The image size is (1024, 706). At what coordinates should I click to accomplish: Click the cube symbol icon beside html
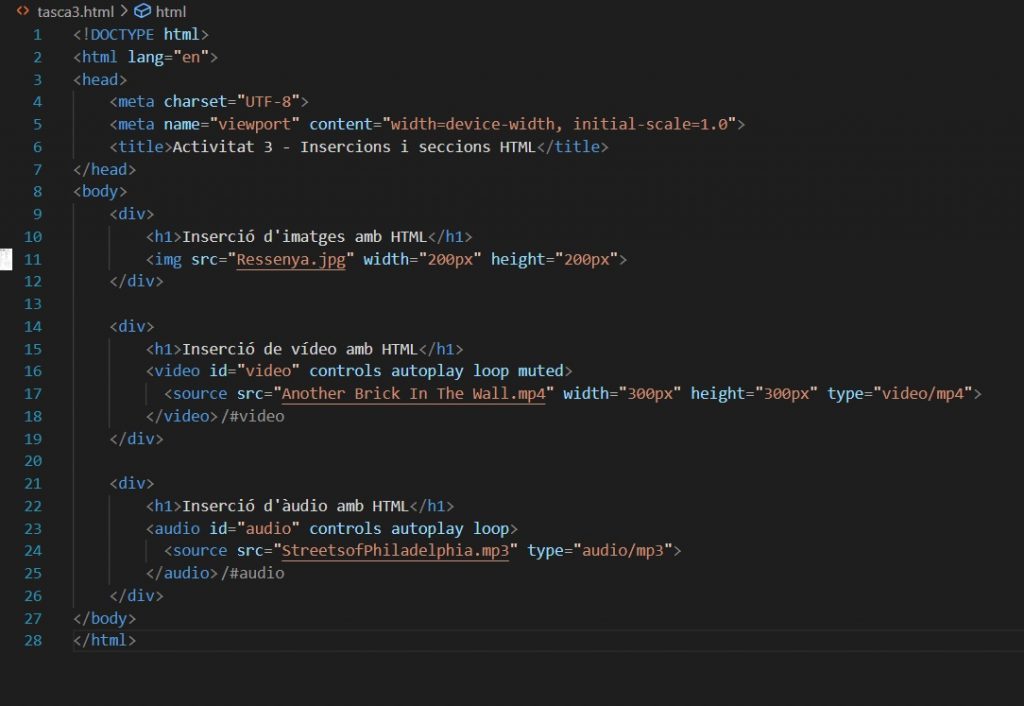[x=142, y=11]
